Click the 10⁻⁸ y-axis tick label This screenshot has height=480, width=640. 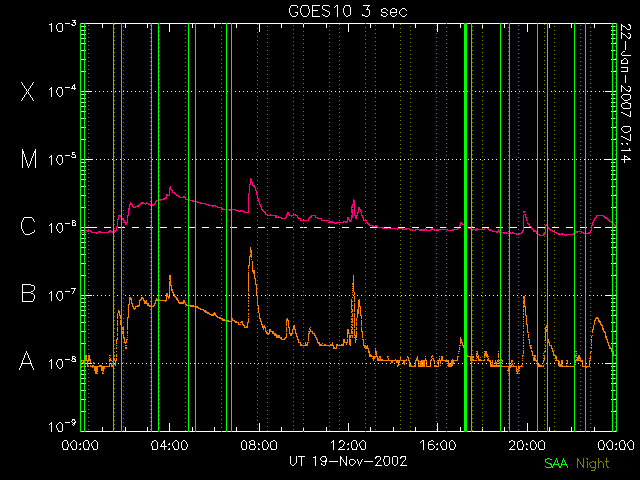62,362
